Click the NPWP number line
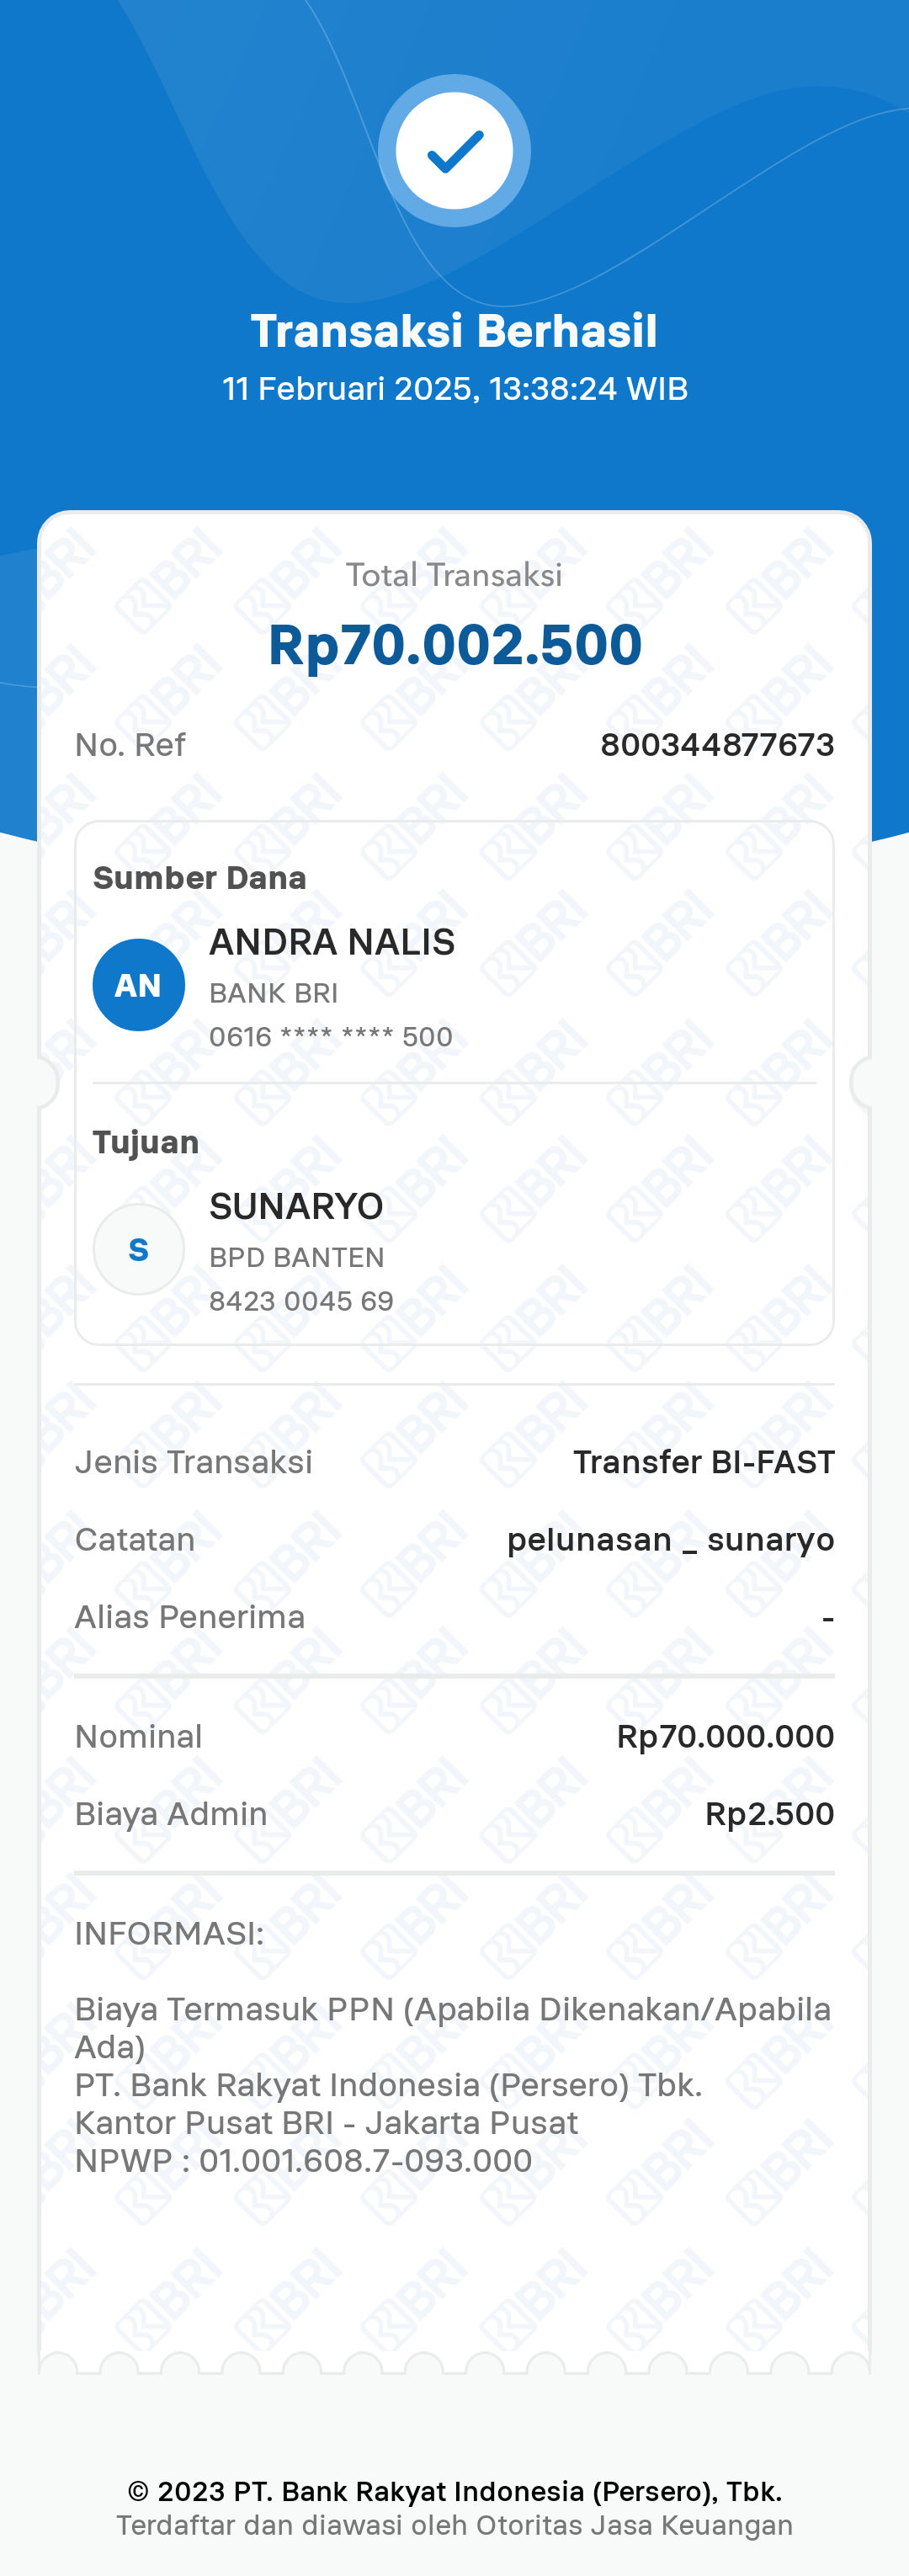 click(303, 2160)
